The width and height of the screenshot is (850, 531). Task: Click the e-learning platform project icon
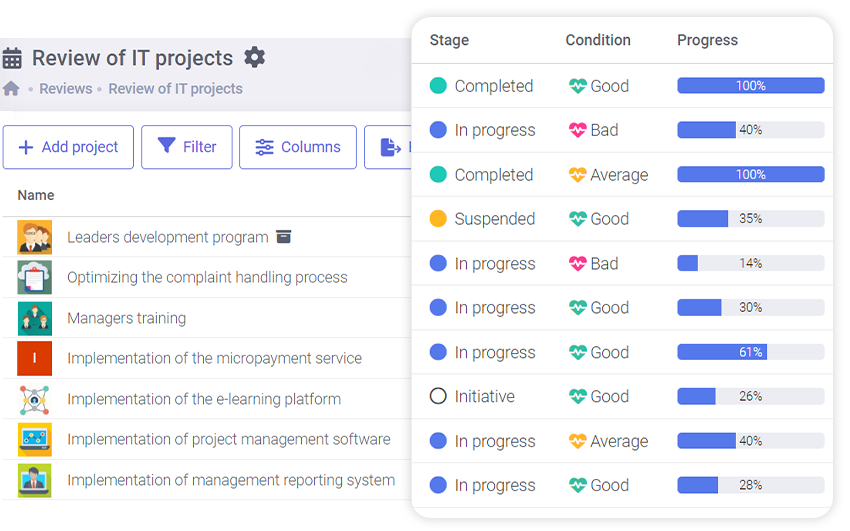34,399
